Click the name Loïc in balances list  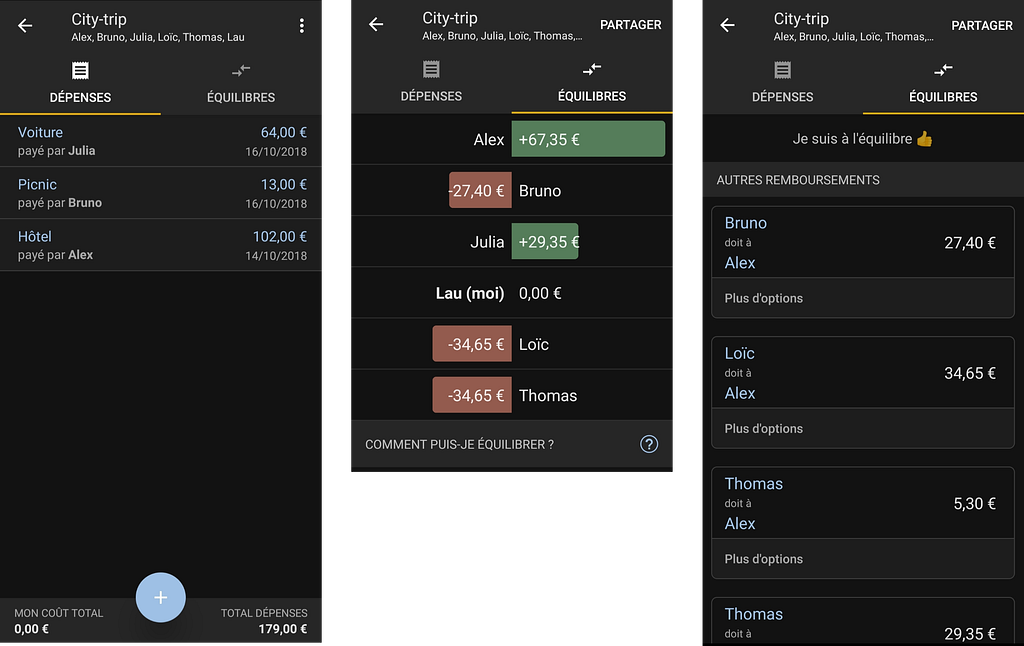[x=534, y=344]
